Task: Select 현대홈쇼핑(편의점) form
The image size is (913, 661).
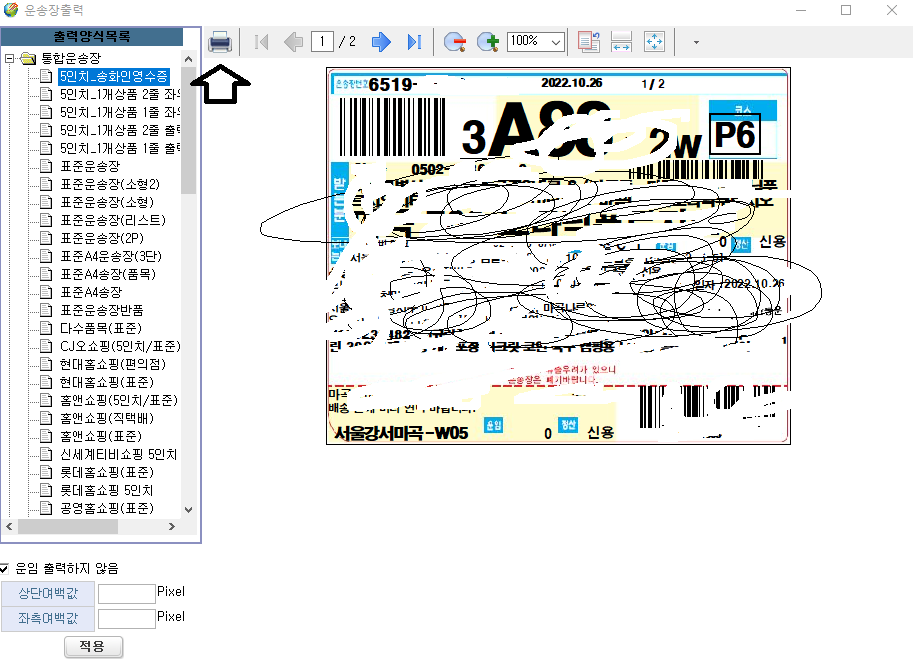Action: 113,365
